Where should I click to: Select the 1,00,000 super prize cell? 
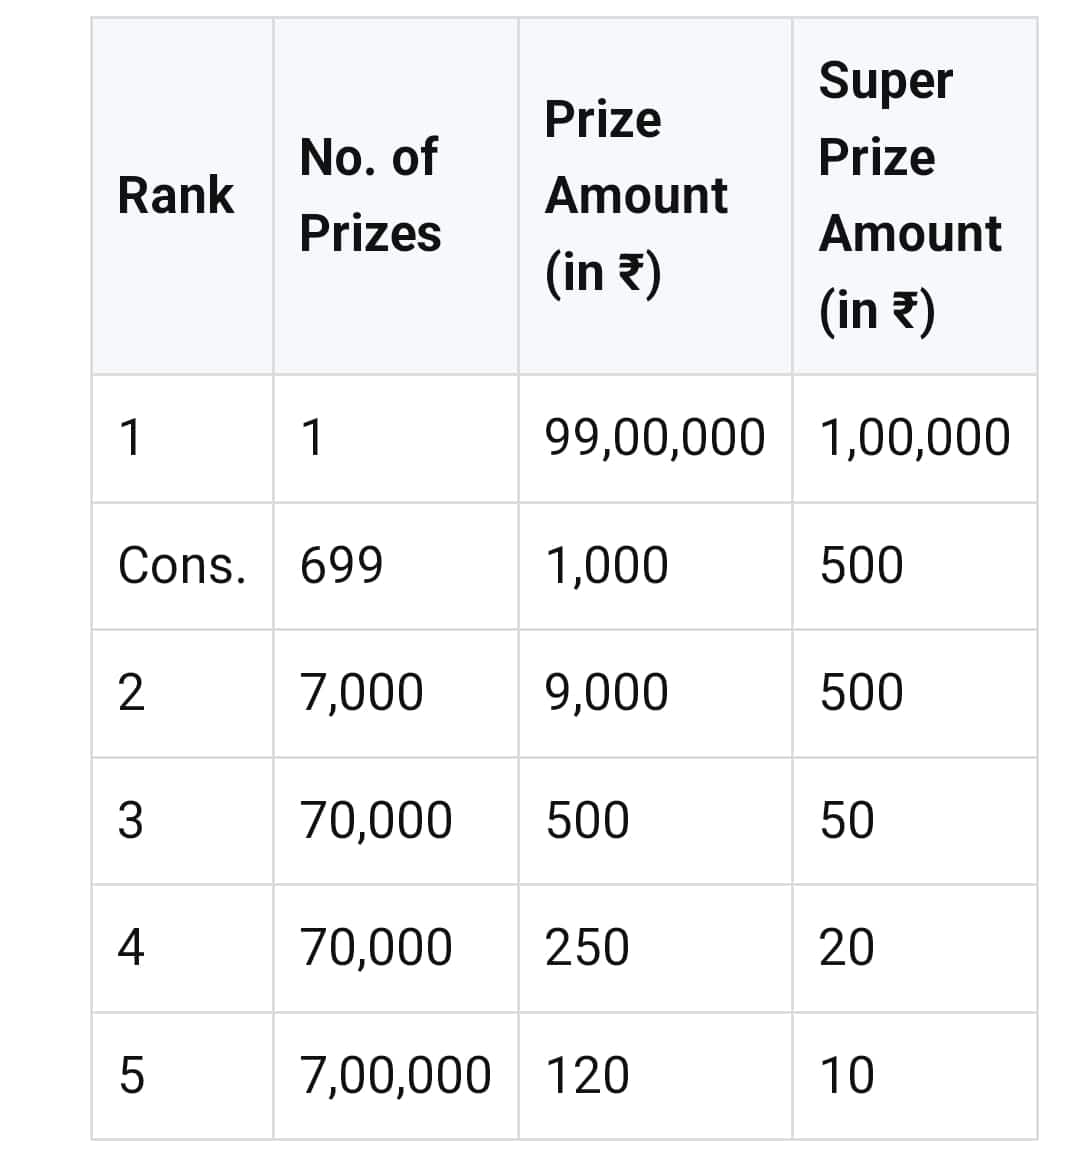click(915, 438)
